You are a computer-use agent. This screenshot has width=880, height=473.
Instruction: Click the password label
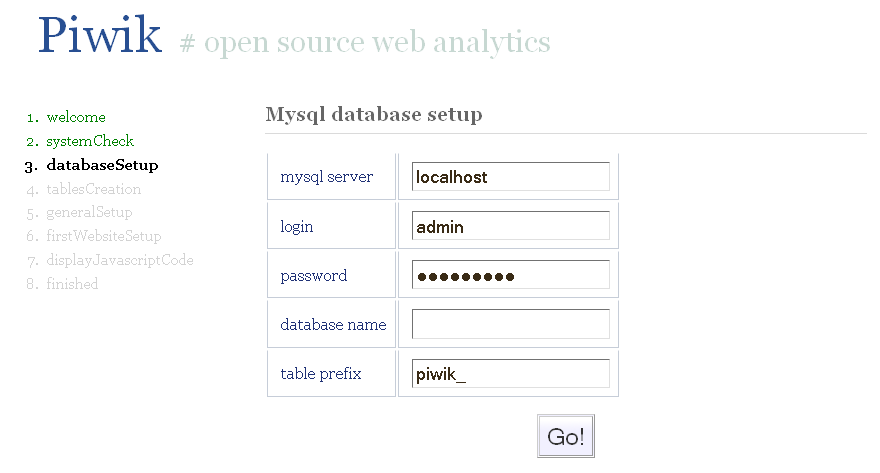314,275
